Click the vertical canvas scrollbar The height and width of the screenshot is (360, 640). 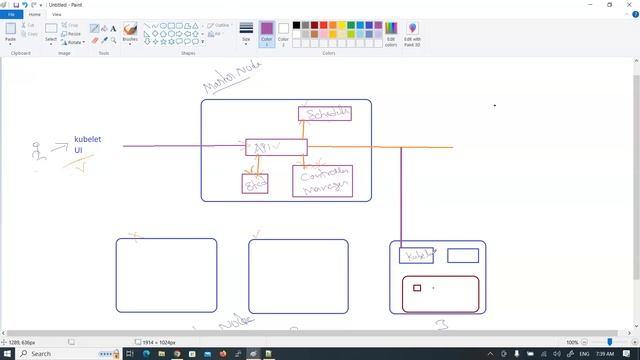click(x=636, y=177)
